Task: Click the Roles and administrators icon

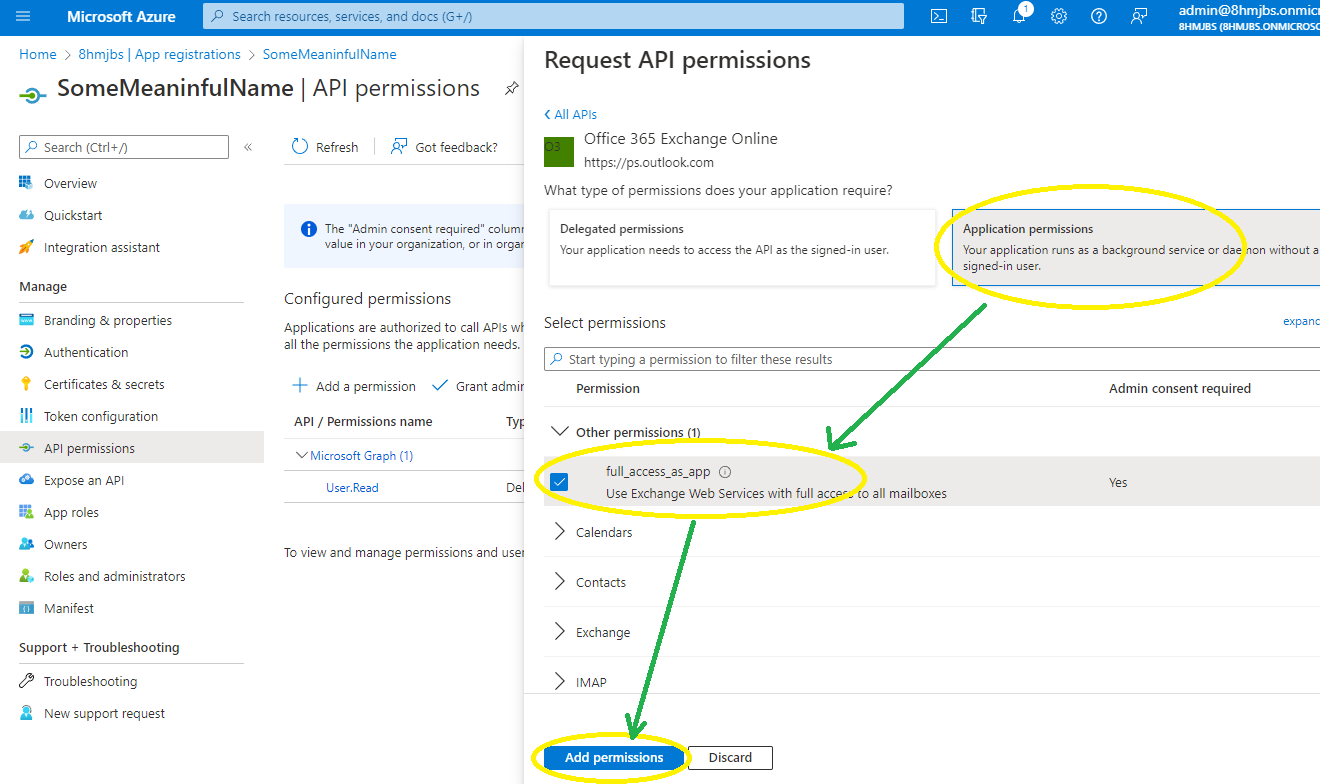Action: pos(27,576)
